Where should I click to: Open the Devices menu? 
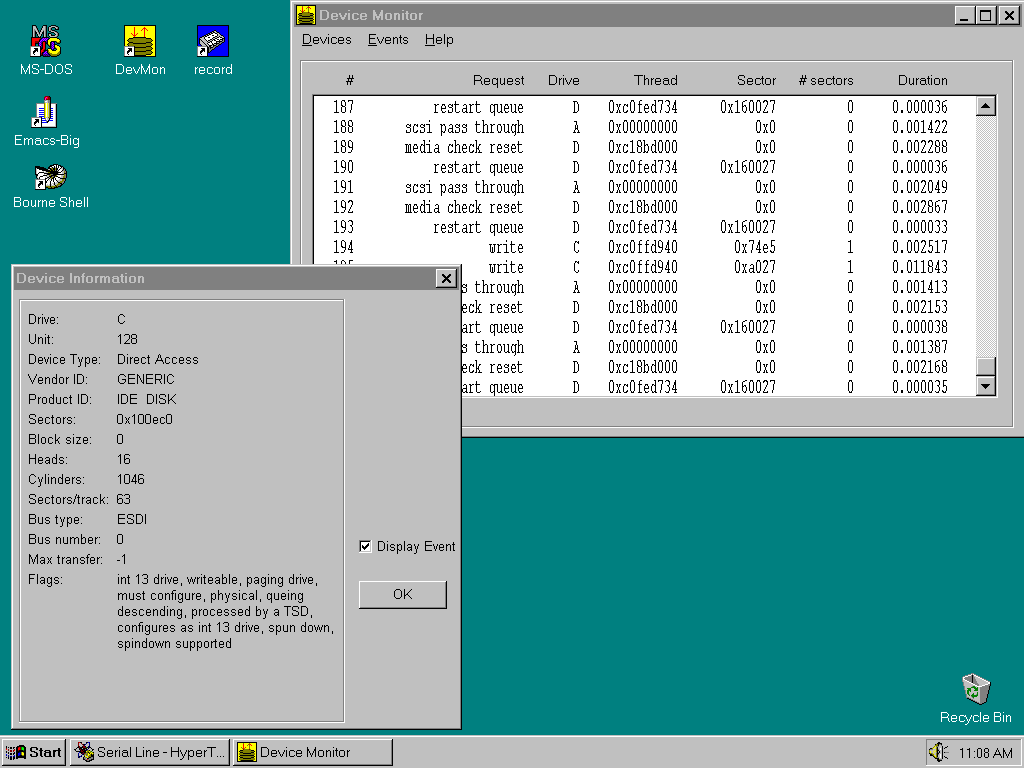click(326, 40)
